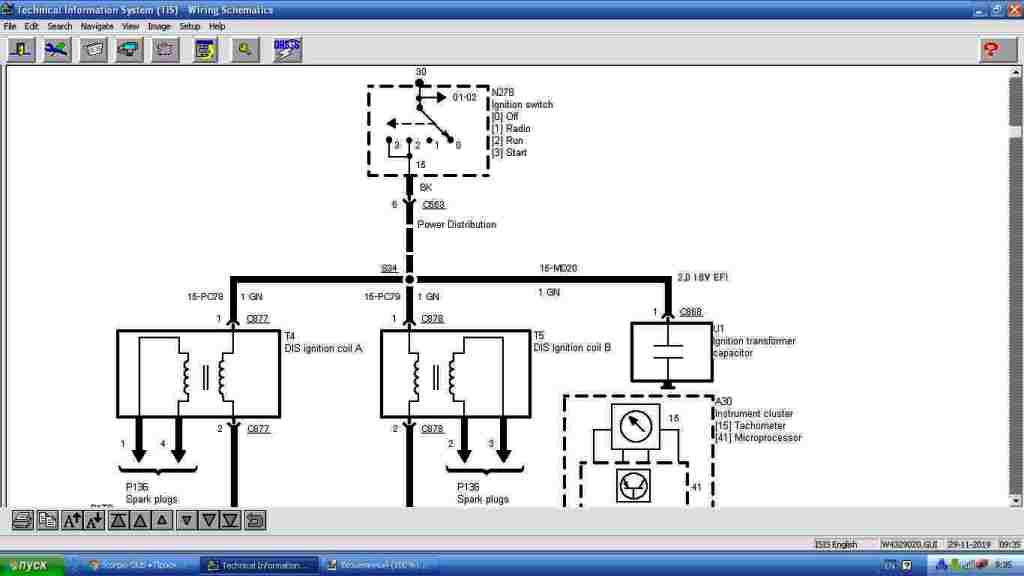The image size is (1024, 576).
Task: Click the wrench and car toolbar icon
Action: point(57,50)
